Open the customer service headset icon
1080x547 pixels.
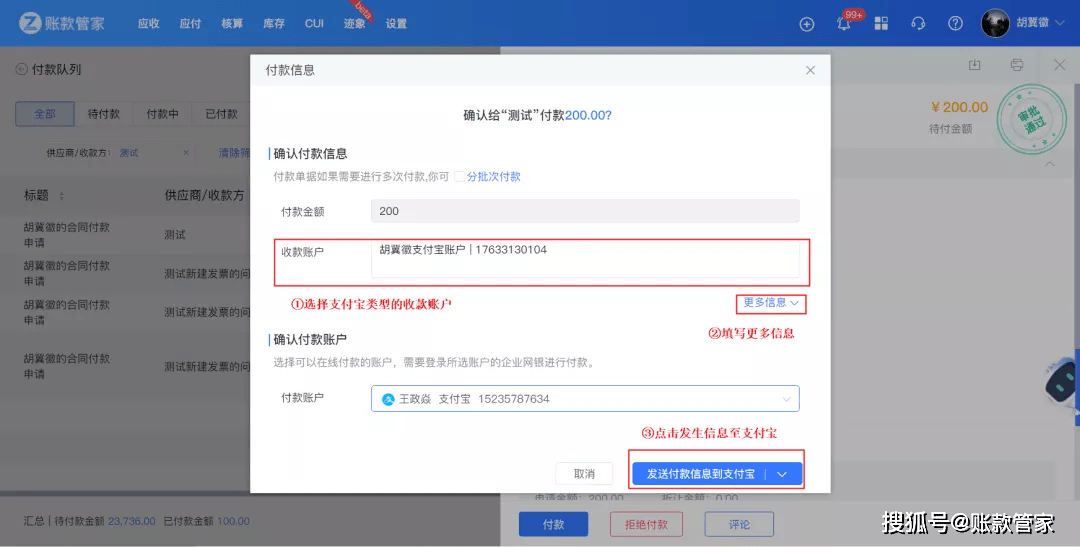[918, 23]
